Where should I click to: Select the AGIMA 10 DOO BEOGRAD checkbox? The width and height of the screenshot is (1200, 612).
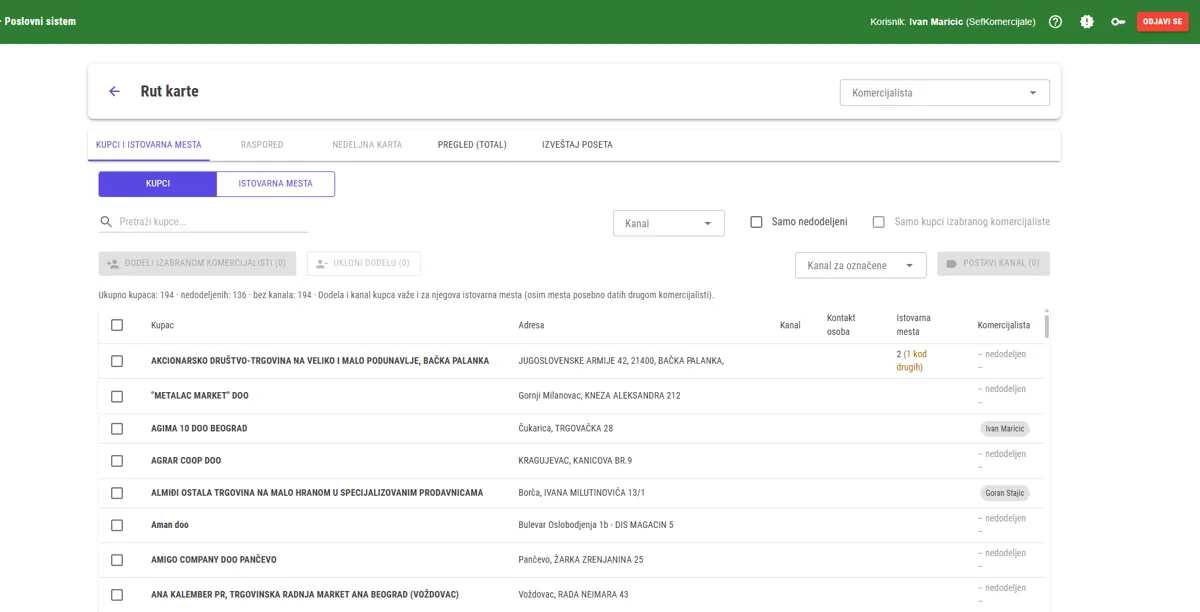coord(117,428)
